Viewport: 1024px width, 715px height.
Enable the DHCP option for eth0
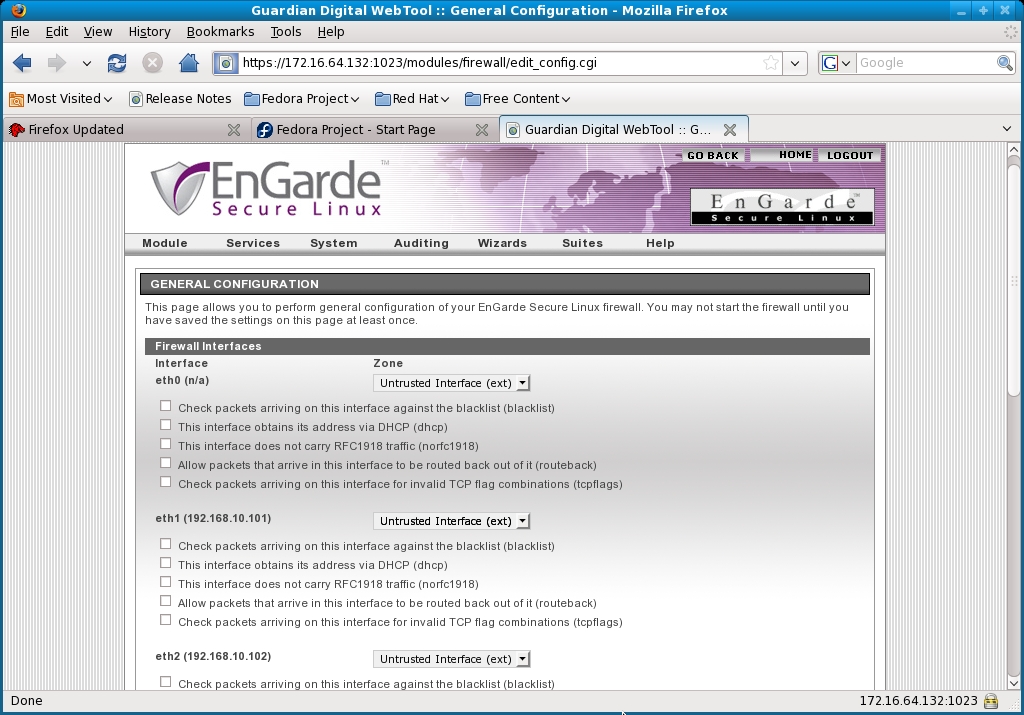coord(165,425)
